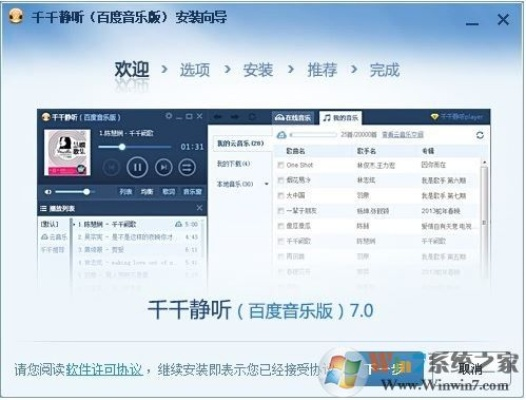
Task: Switch to the 我的音乐 tab in preview
Action: pyautogui.click(x=340, y=118)
